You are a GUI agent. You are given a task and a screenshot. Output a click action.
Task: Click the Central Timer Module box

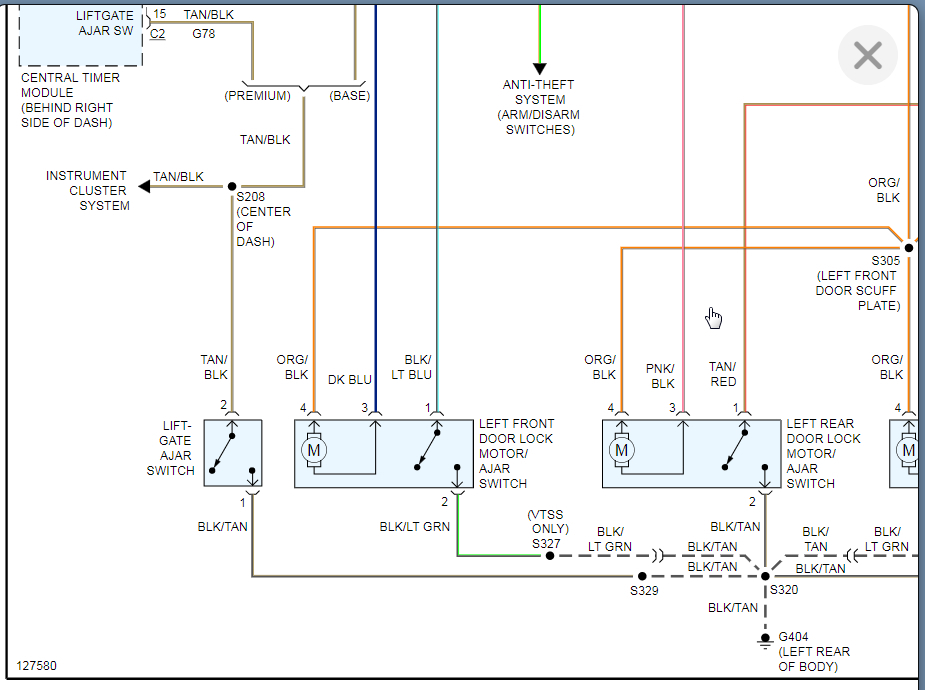pos(81,35)
